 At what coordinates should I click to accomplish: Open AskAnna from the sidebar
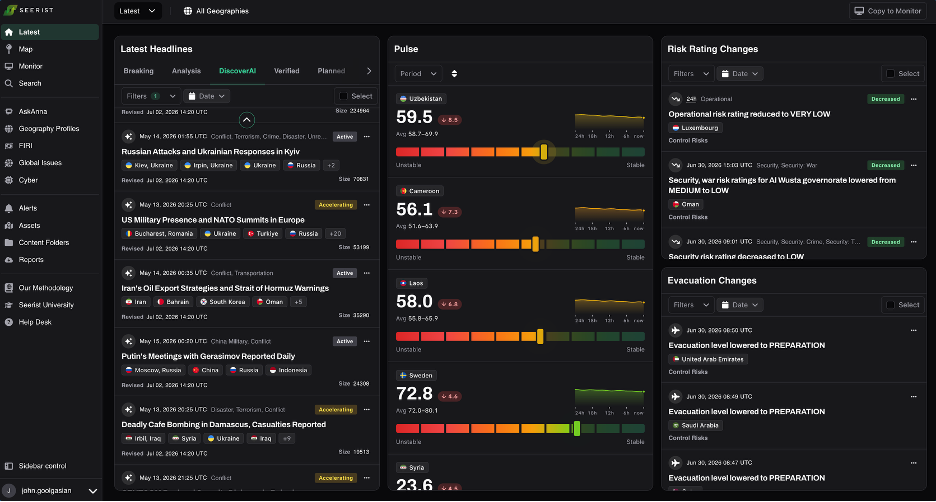tap(32, 112)
